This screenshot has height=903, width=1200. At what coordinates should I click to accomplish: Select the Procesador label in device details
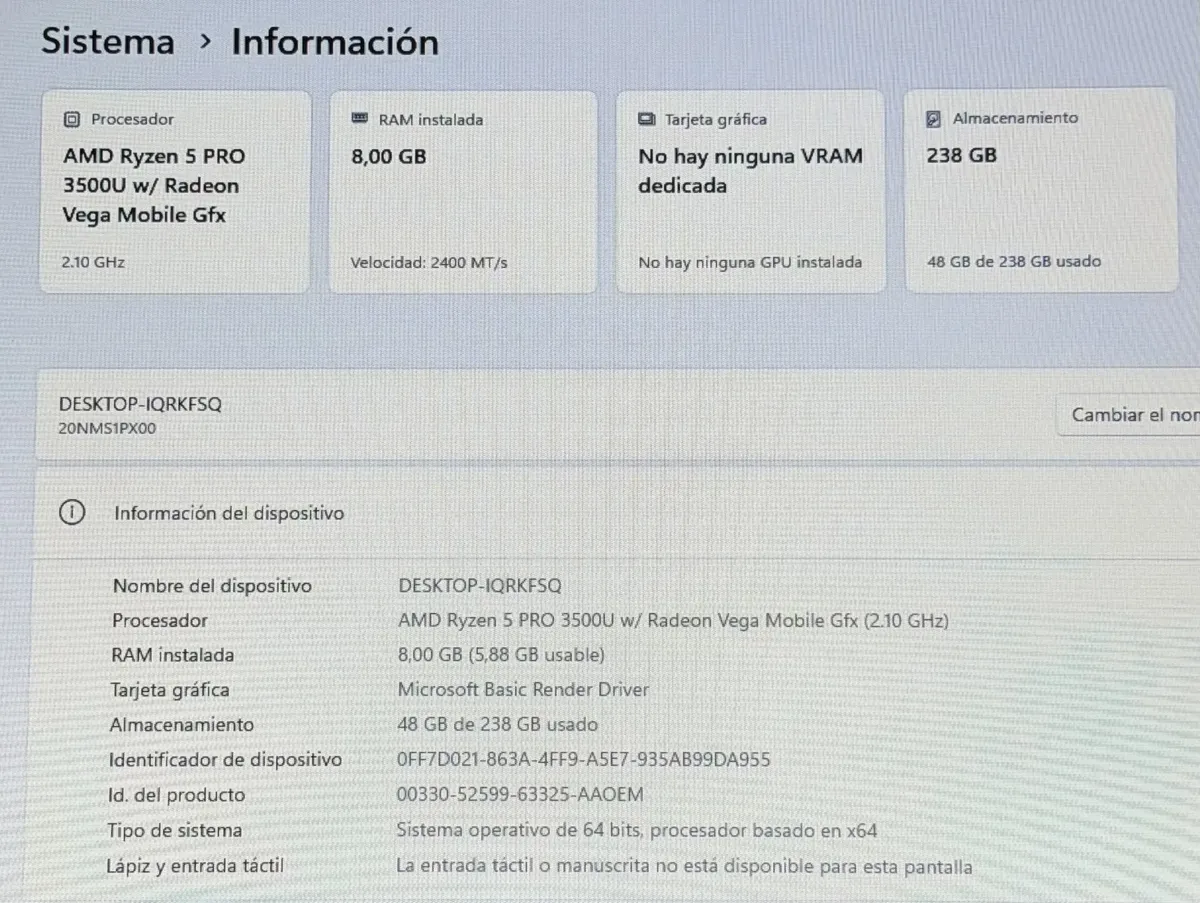click(x=160, y=620)
